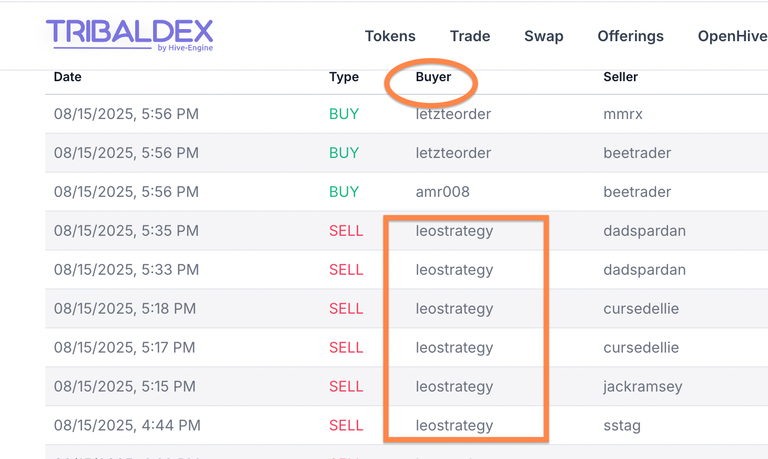This screenshot has width=768, height=459.
Task: Click the TribalDex logo
Action: pyautogui.click(x=130, y=35)
